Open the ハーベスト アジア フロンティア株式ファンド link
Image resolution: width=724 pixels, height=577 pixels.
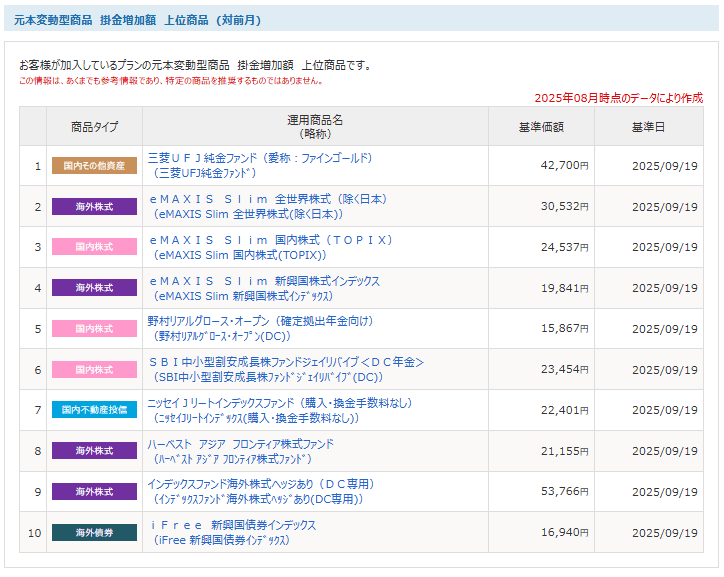241,444
